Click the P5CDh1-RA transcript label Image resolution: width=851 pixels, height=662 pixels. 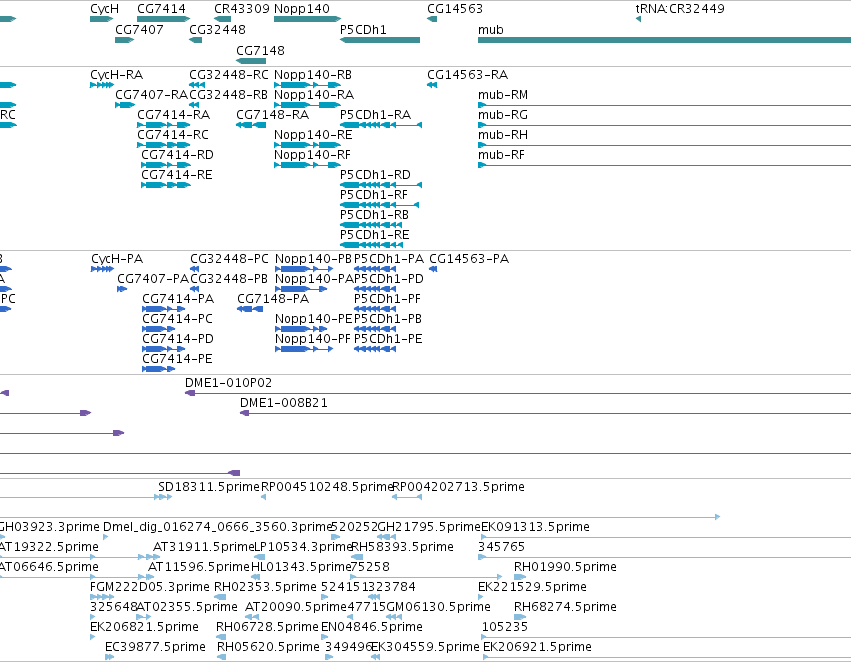coord(375,115)
